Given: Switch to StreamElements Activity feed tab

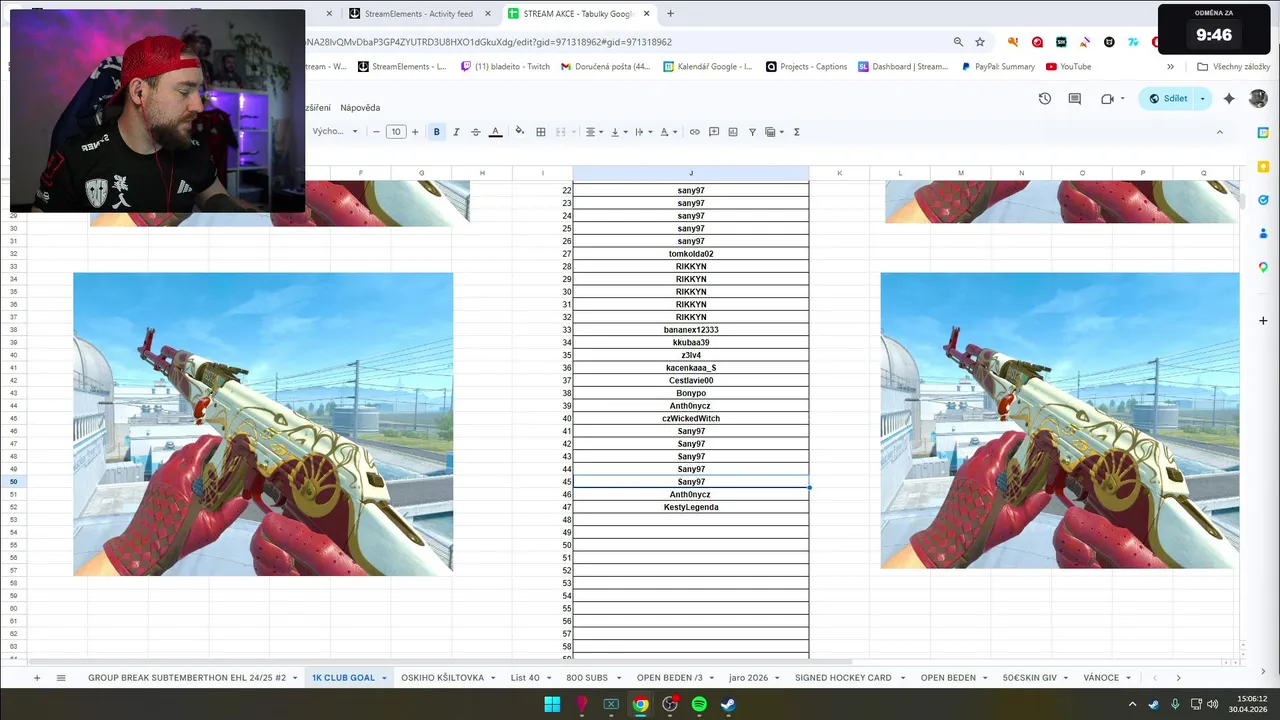Looking at the screenshot, I should tap(419, 14).
